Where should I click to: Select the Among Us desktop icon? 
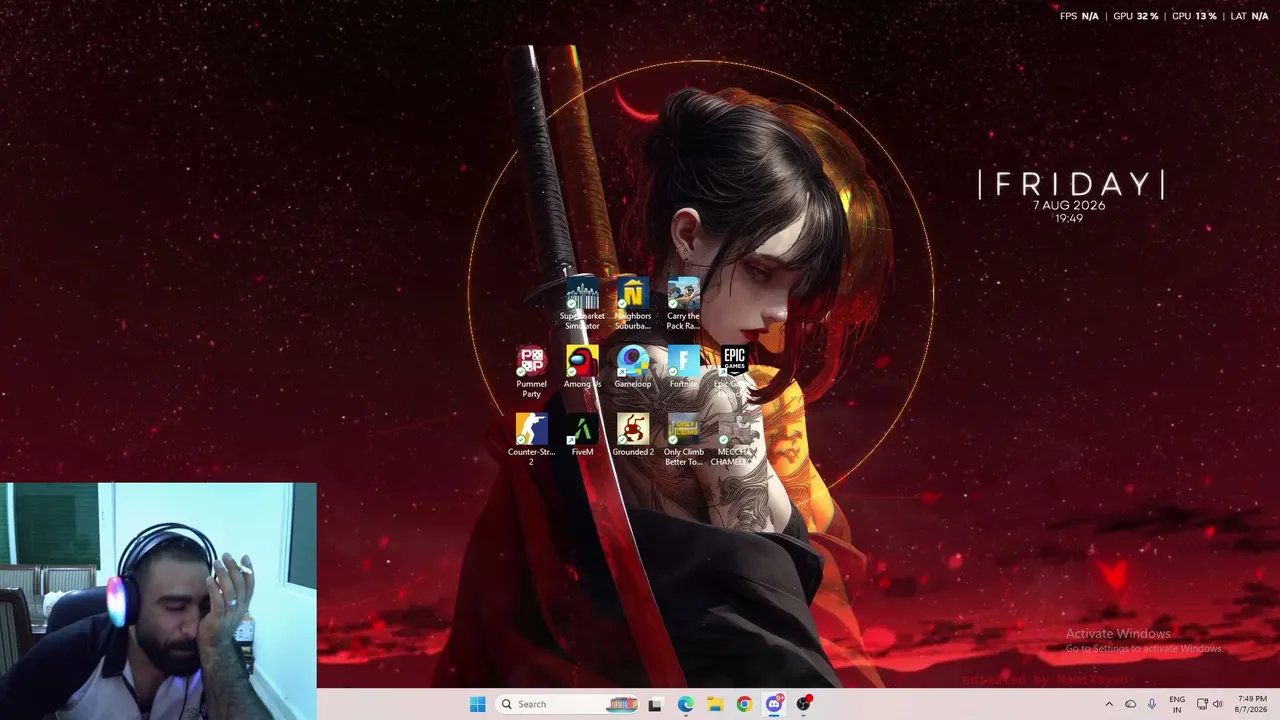pyautogui.click(x=582, y=367)
